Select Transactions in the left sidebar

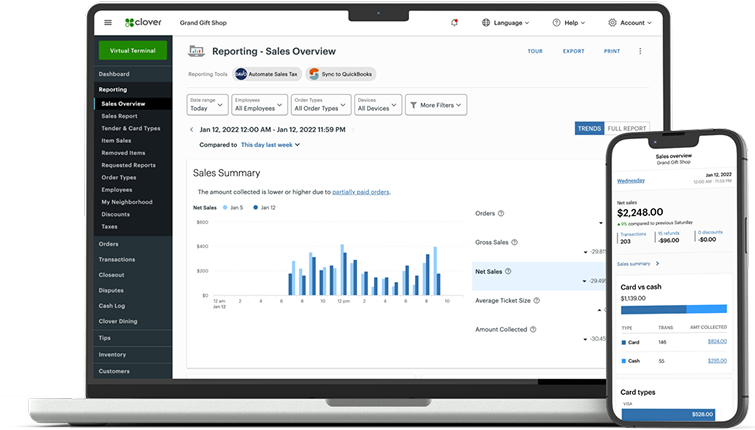point(117,259)
